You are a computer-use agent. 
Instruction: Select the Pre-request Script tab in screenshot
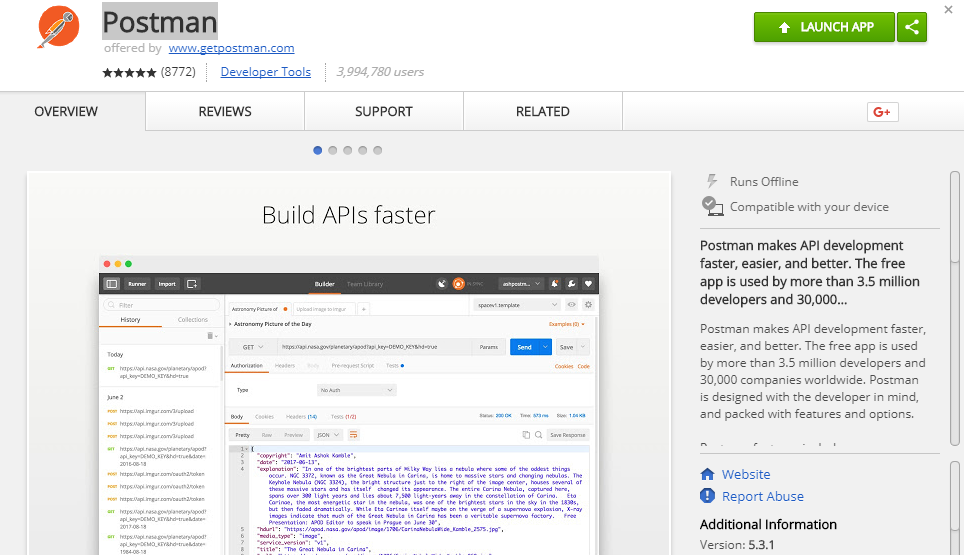coord(352,366)
